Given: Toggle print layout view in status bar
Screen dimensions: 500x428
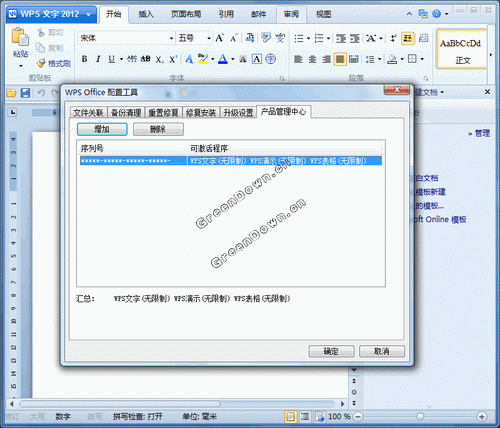Looking at the screenshot, I should pos(291,416).
